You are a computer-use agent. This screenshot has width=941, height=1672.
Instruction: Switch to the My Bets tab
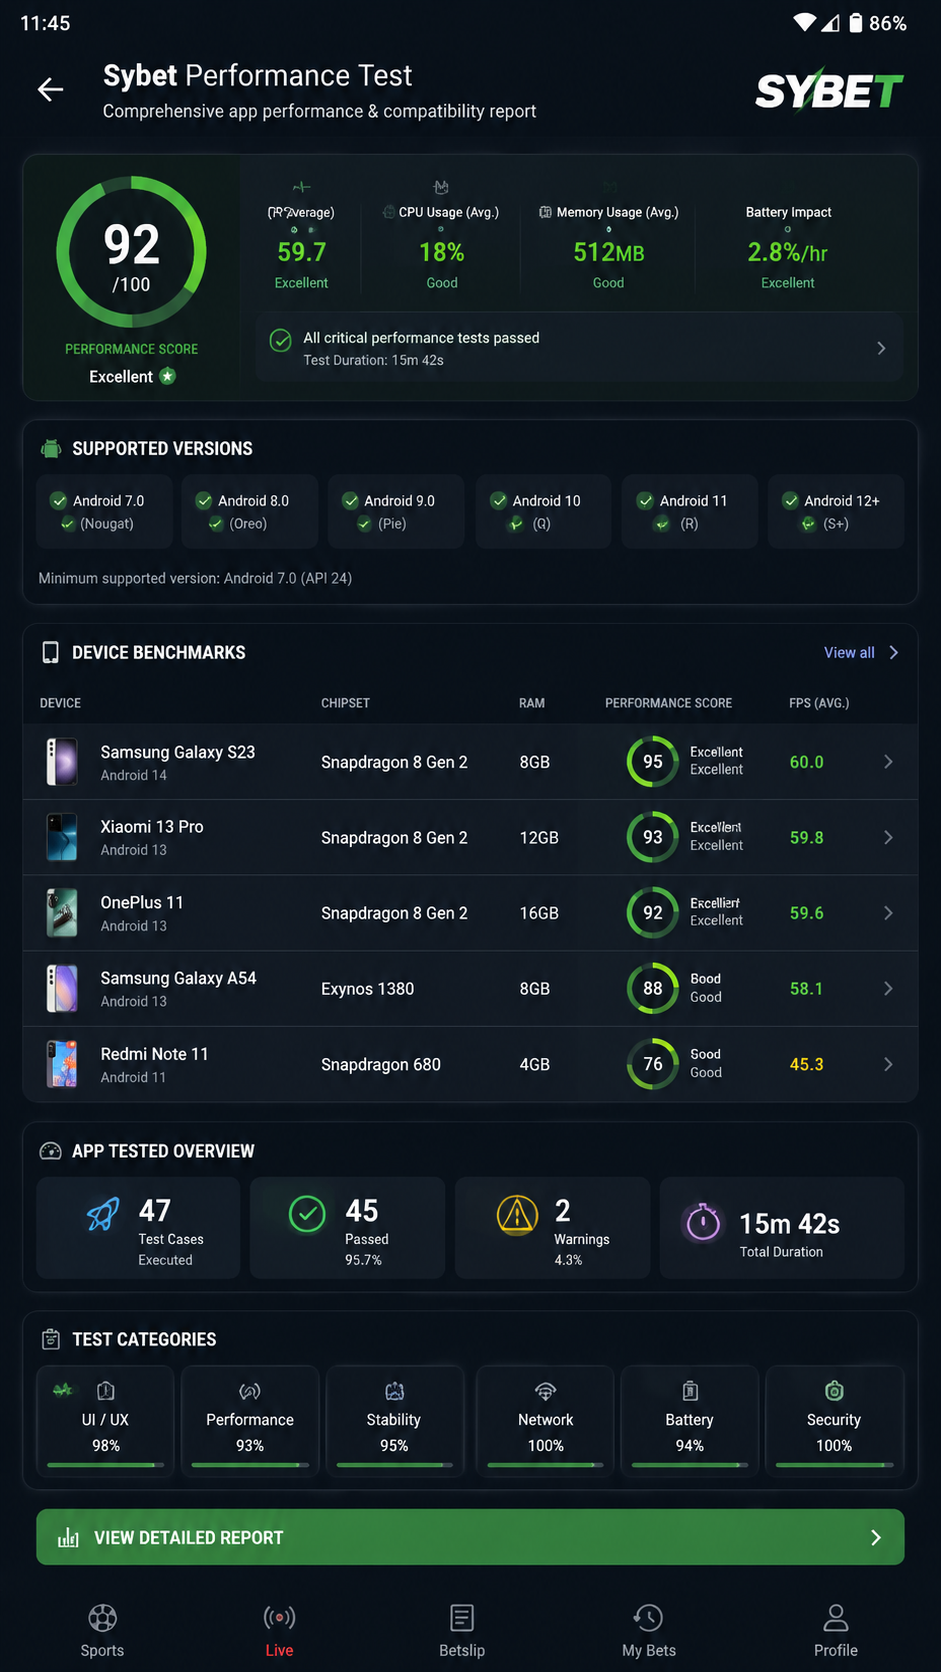tap(649, 1631)
